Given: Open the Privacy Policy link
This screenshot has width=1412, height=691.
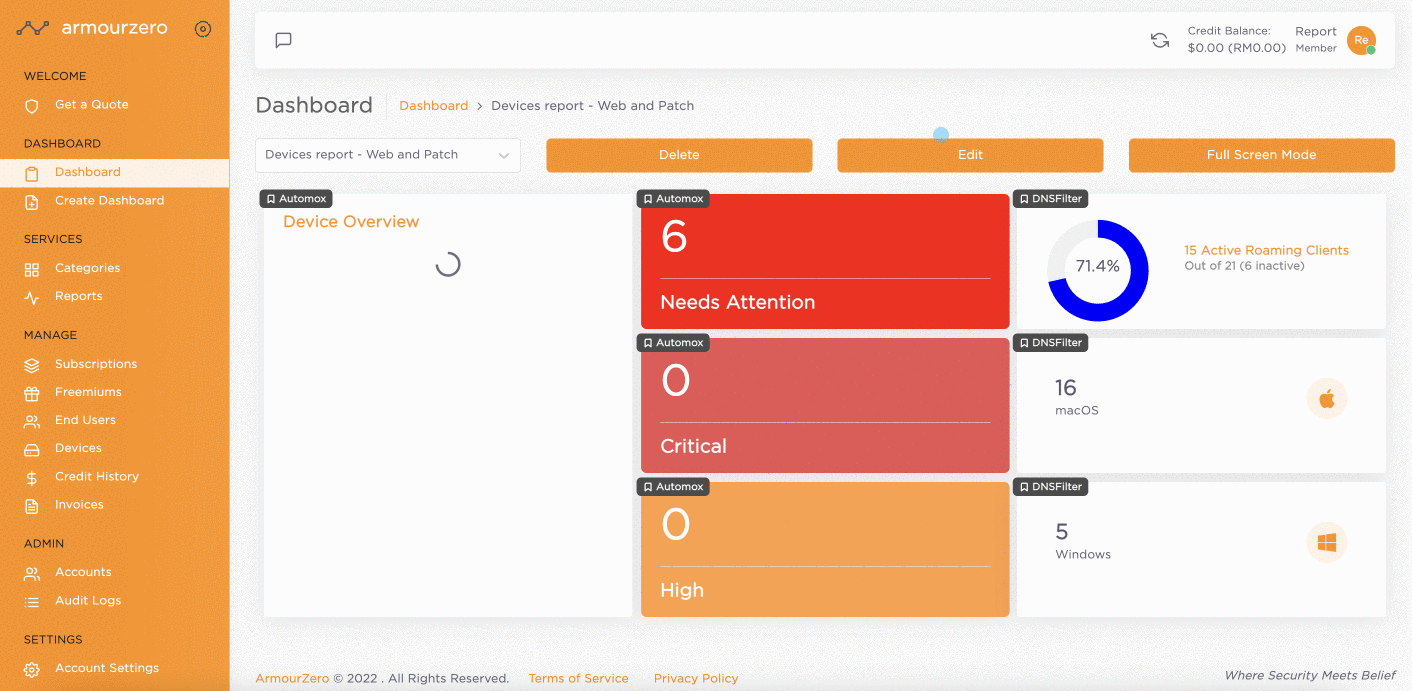Looking at the screenshot, I should (x=696, y=679).
